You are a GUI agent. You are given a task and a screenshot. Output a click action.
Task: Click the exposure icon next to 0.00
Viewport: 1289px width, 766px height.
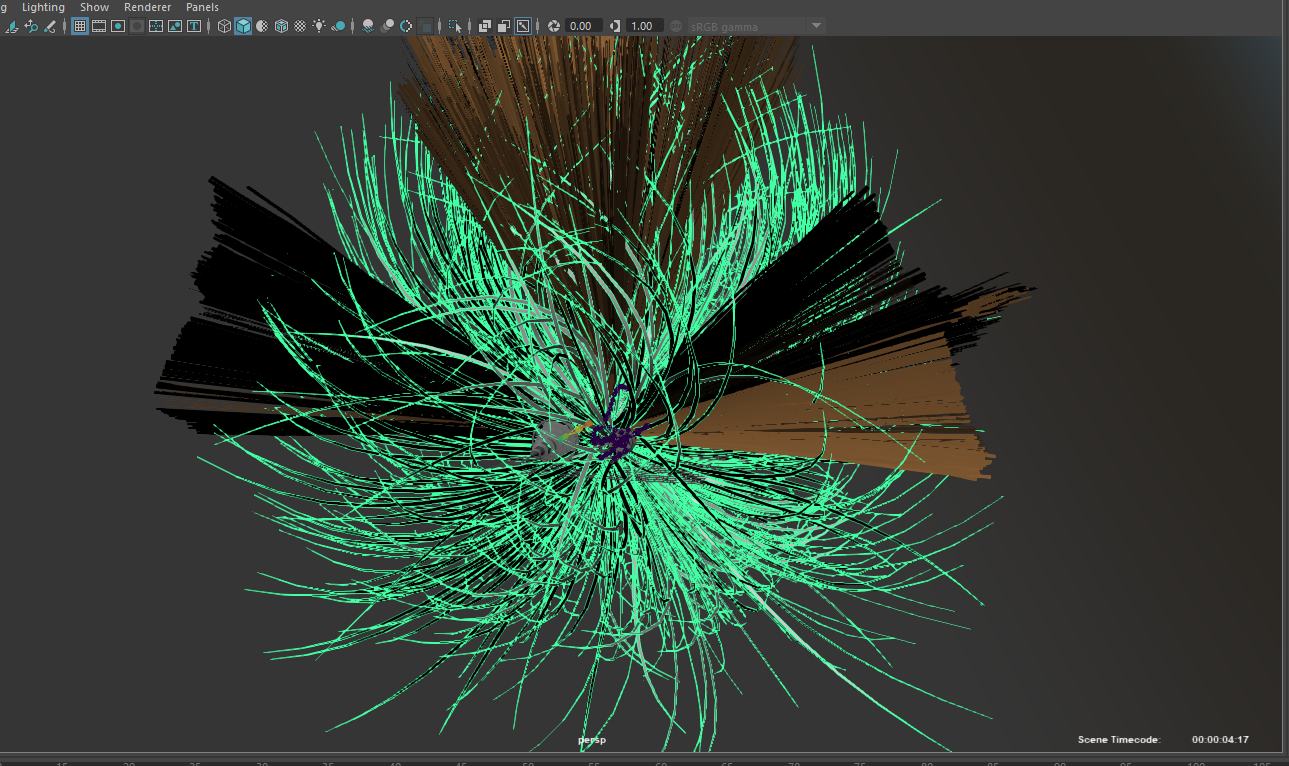pyautogui.click(x=553, y=26)
